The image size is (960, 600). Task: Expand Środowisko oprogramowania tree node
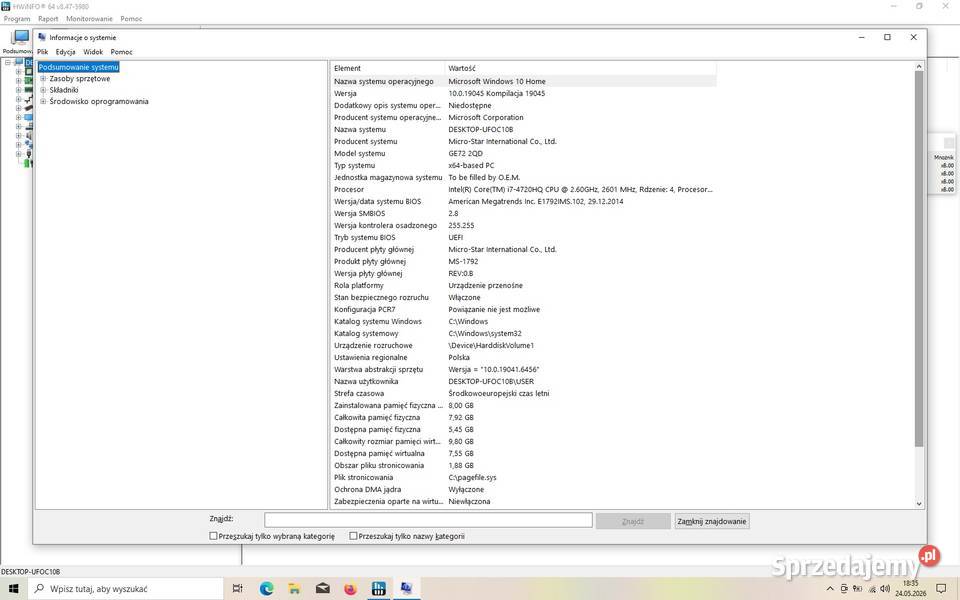coord(43,102)
